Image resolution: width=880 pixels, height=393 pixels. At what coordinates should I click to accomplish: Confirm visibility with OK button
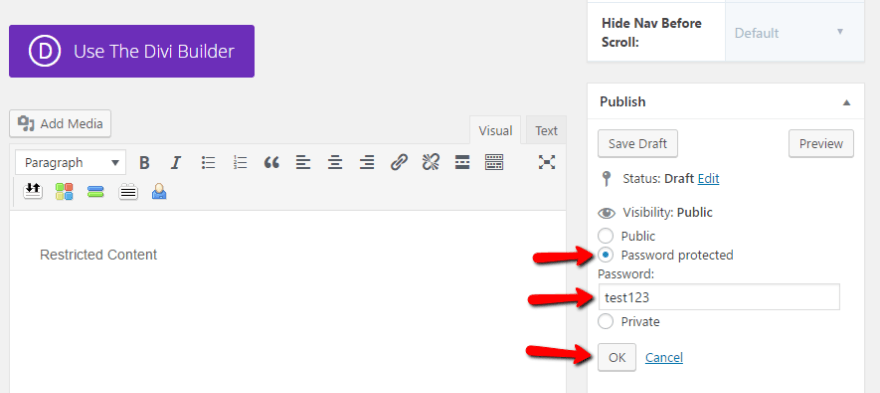[617, 357]
